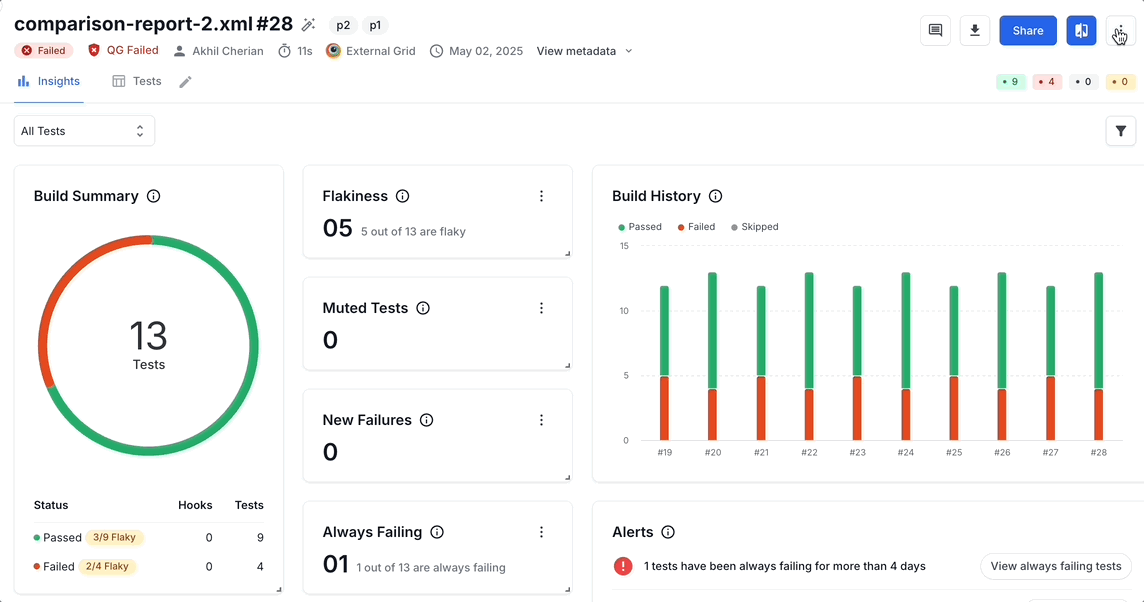Click View always failing tests button
Viewport: 1144px width, 602px height.
pyautogui.click(x=1055, y=566)
